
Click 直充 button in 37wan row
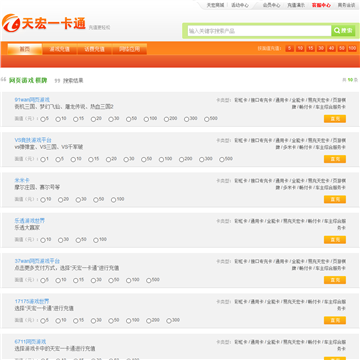coord(335,280)
